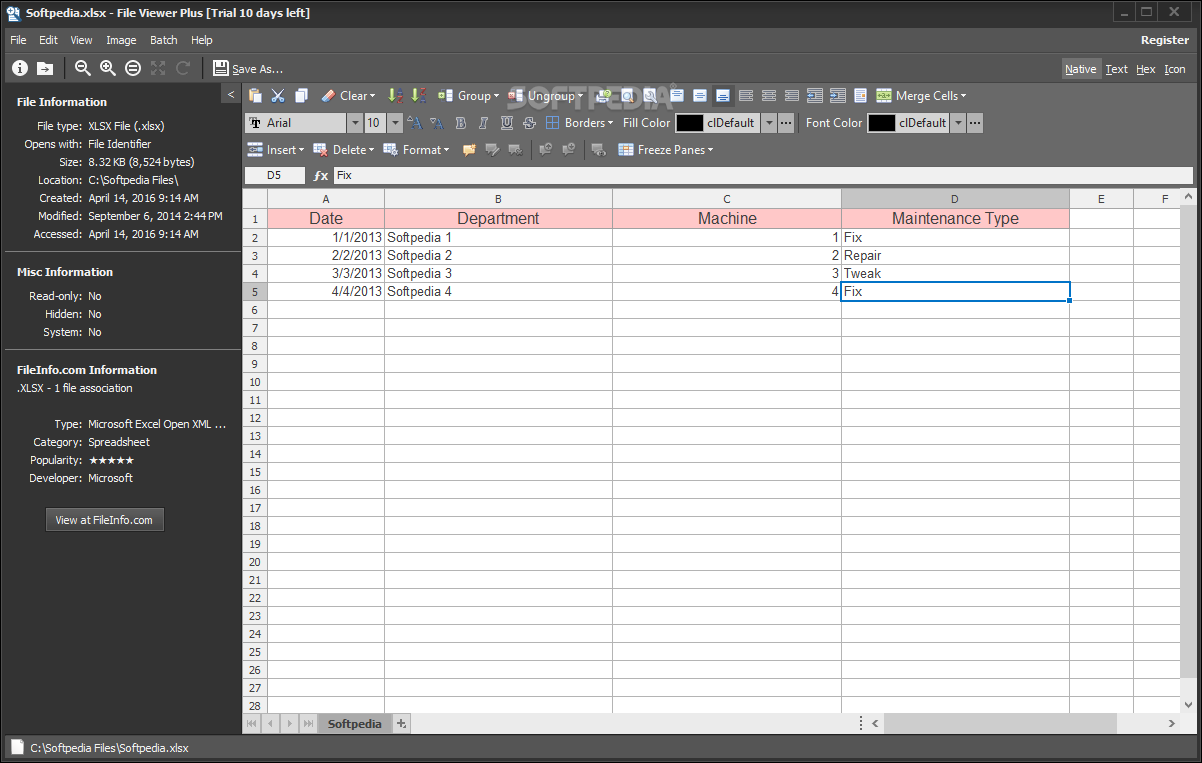Click the increase indent icon

coord(838,96)
